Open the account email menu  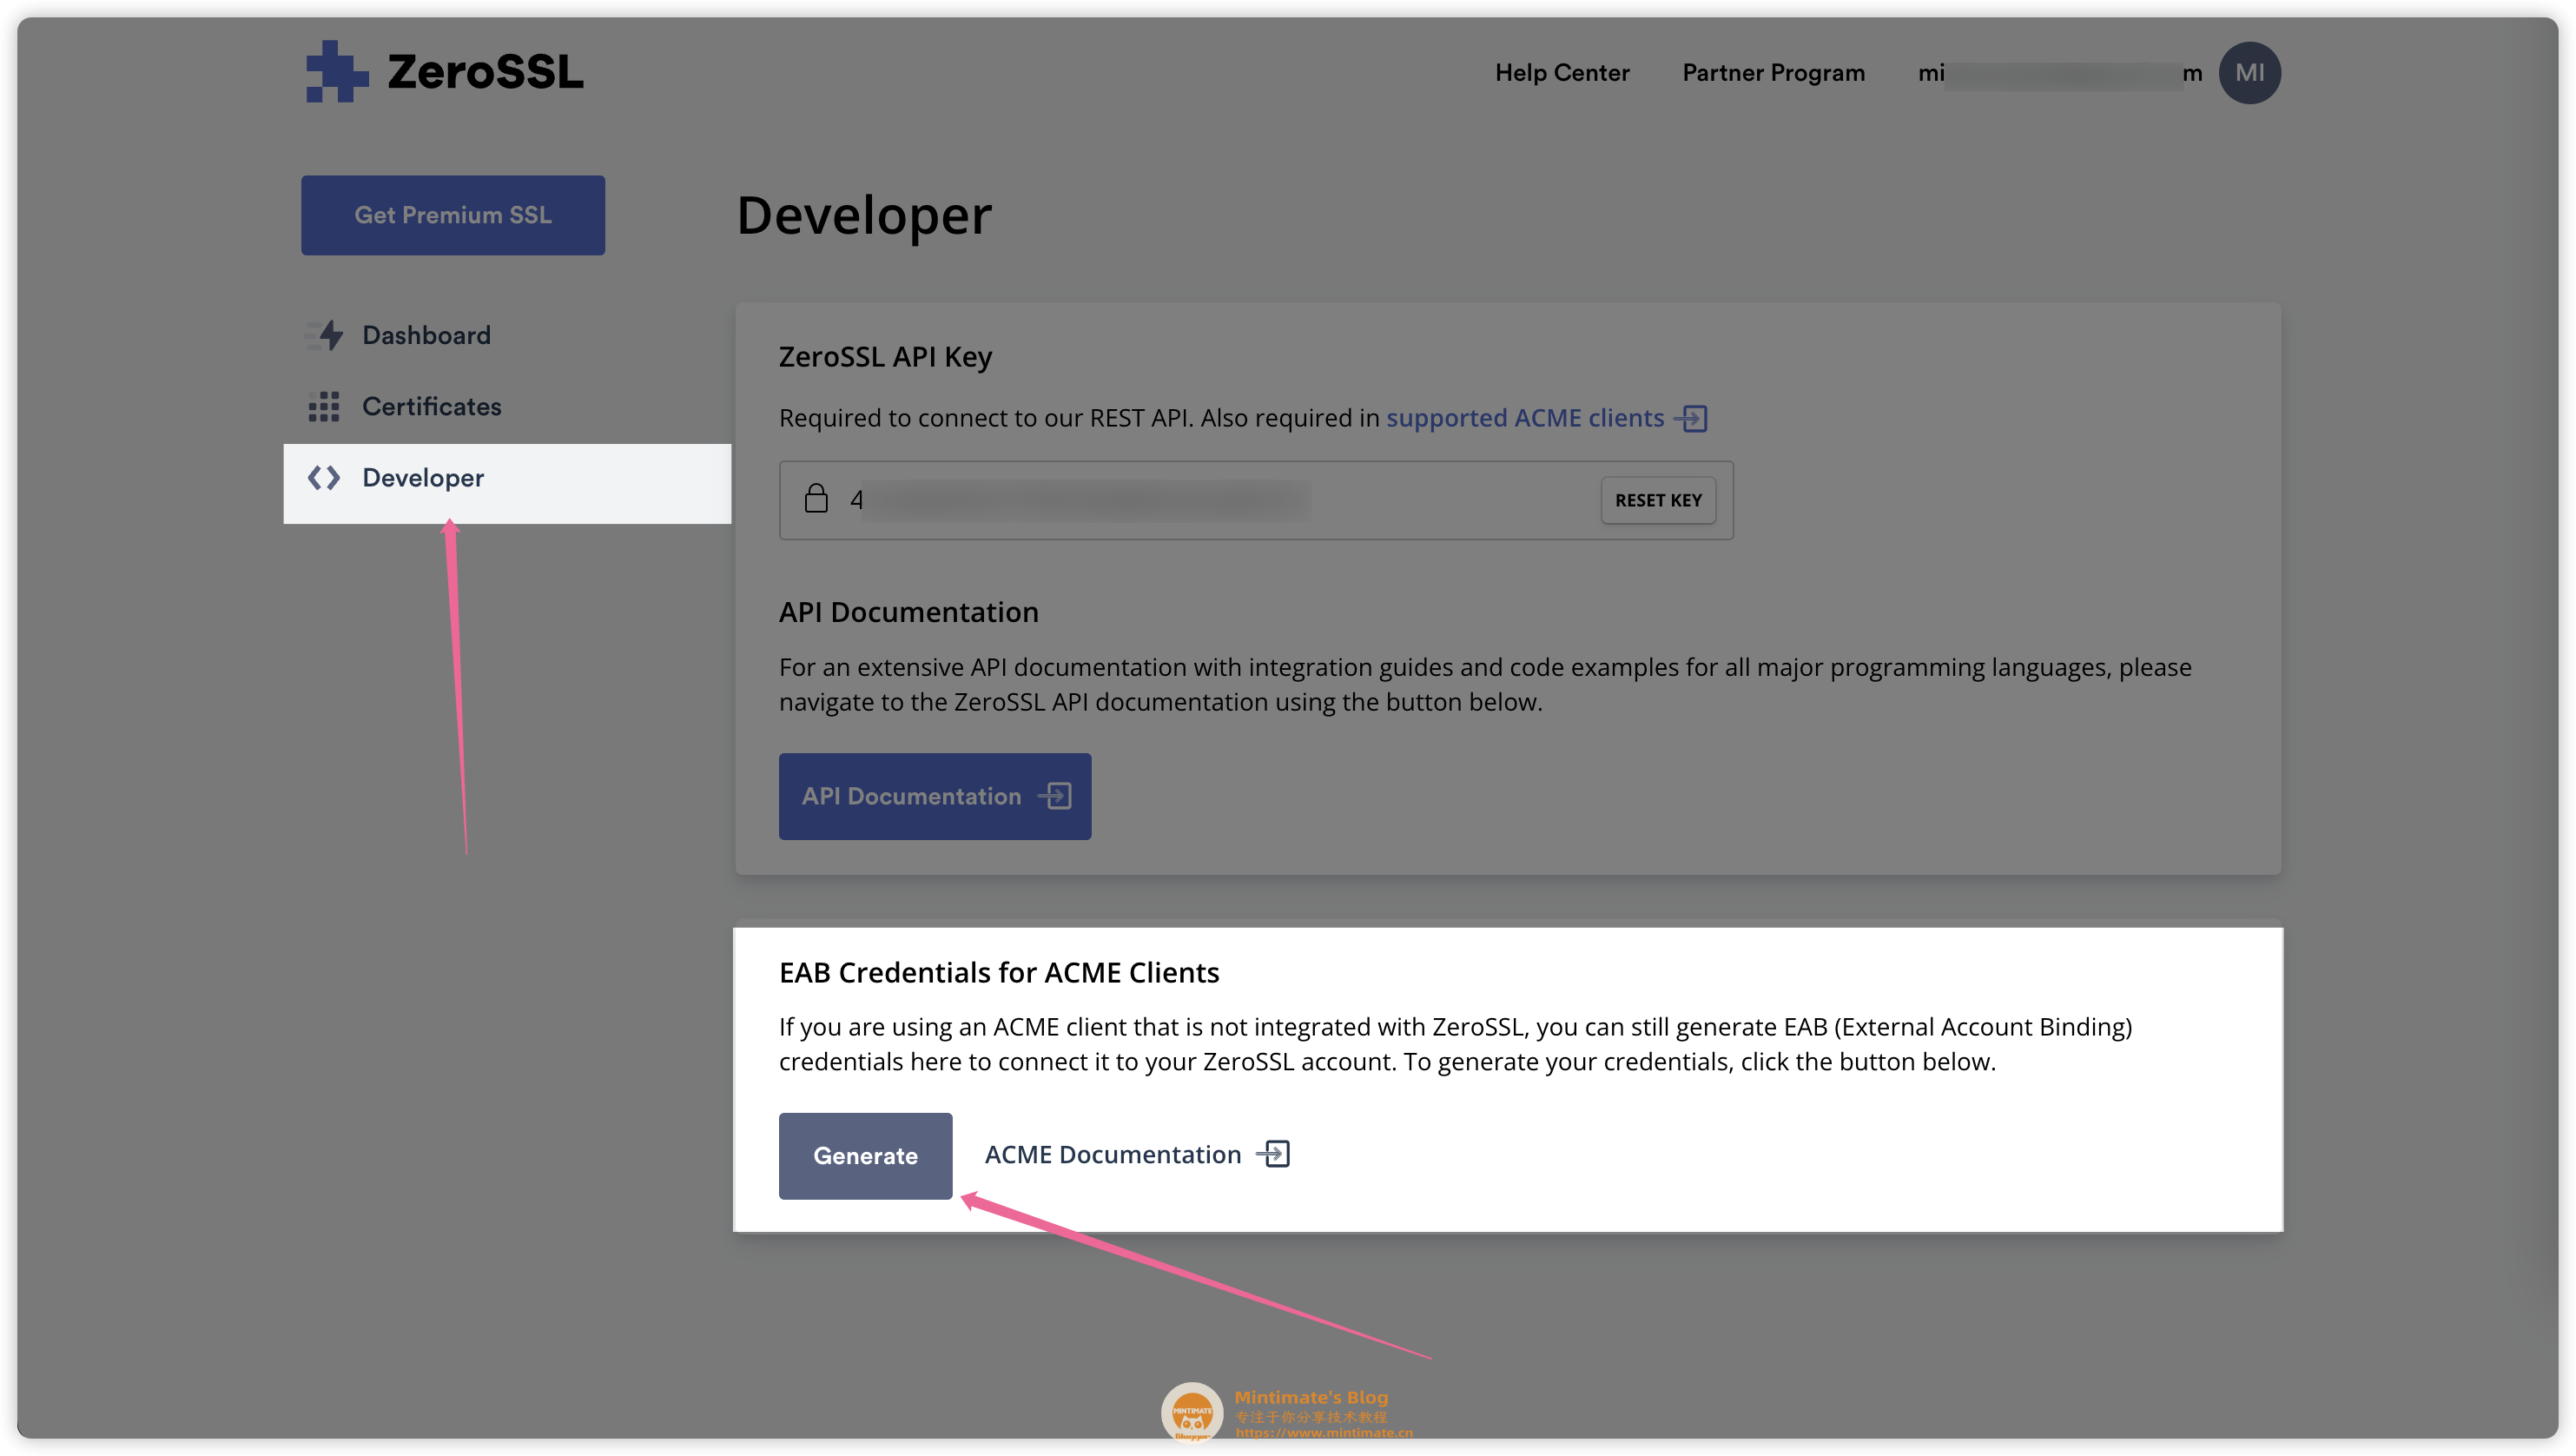pos(2060,74)
